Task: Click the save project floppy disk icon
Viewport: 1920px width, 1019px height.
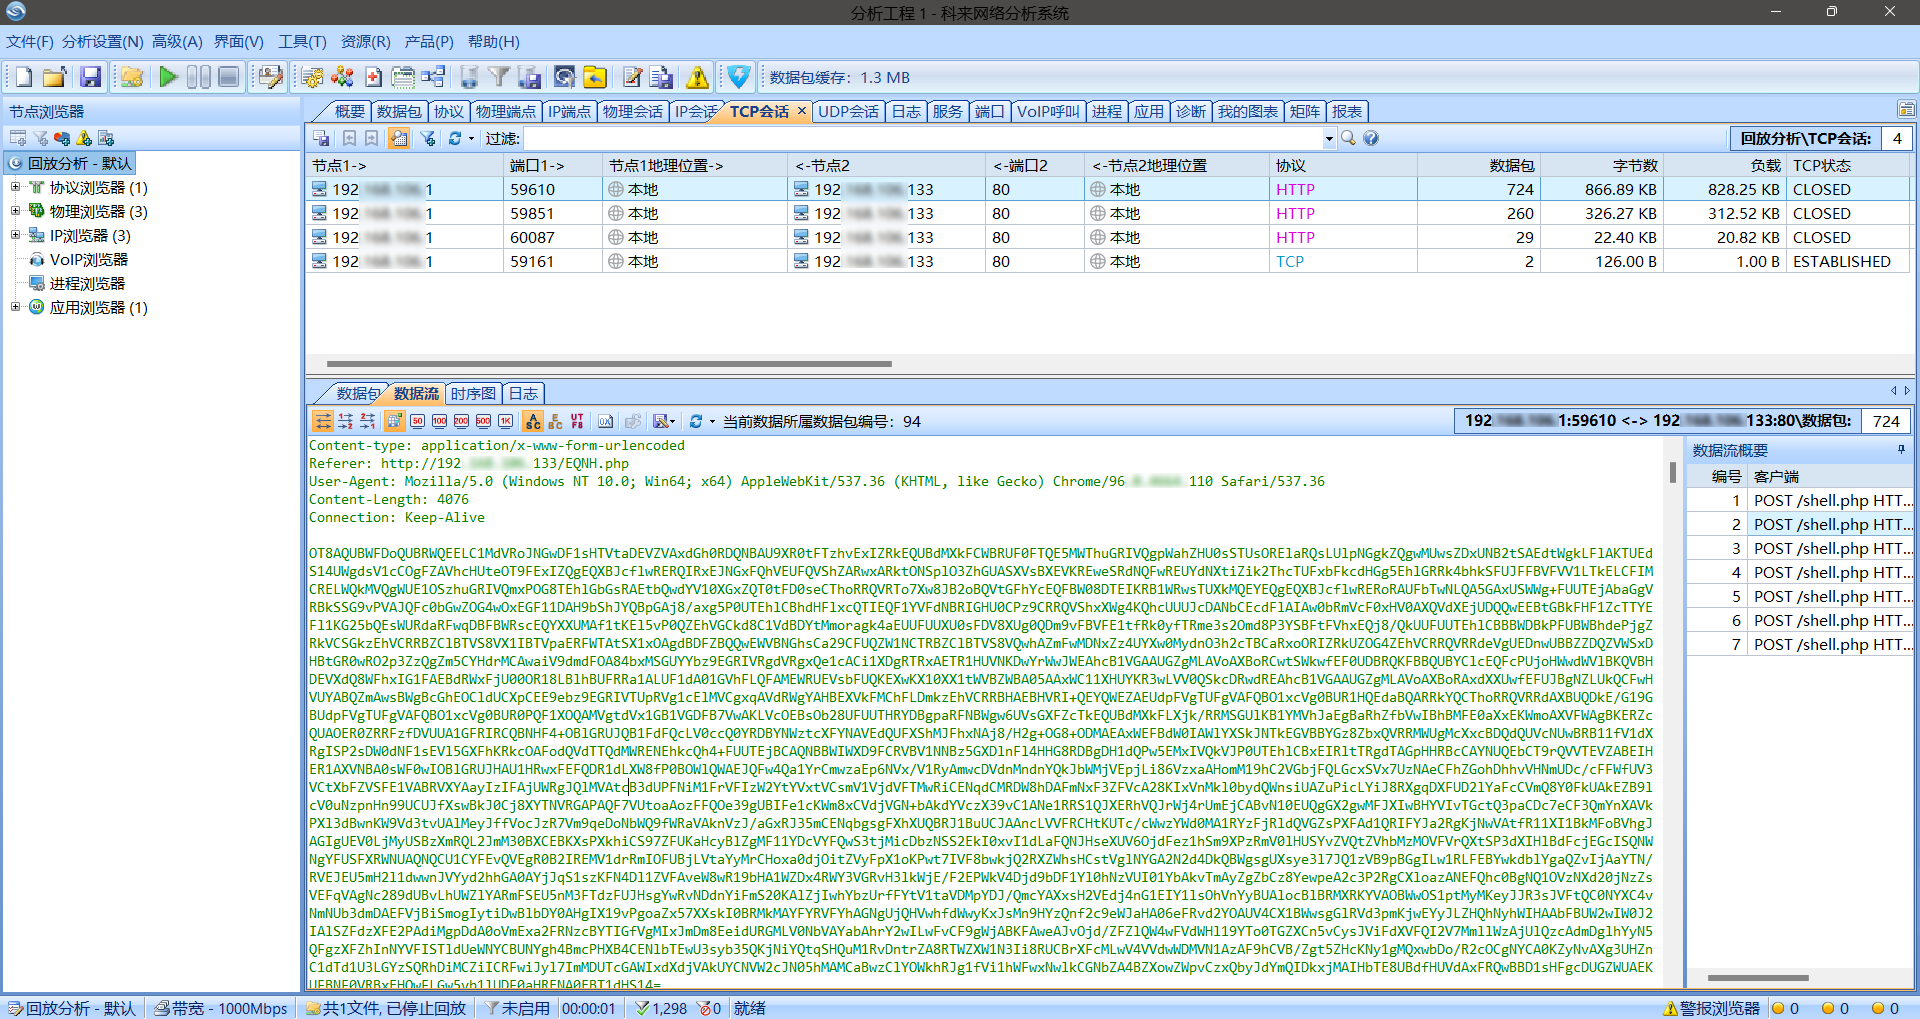Action: [91, 77]
